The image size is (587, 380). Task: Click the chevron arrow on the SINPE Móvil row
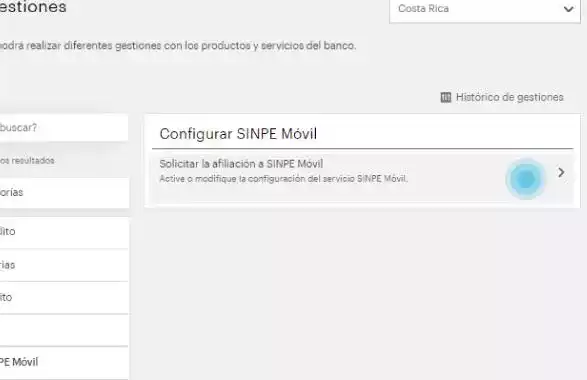[x=561, y=172]
